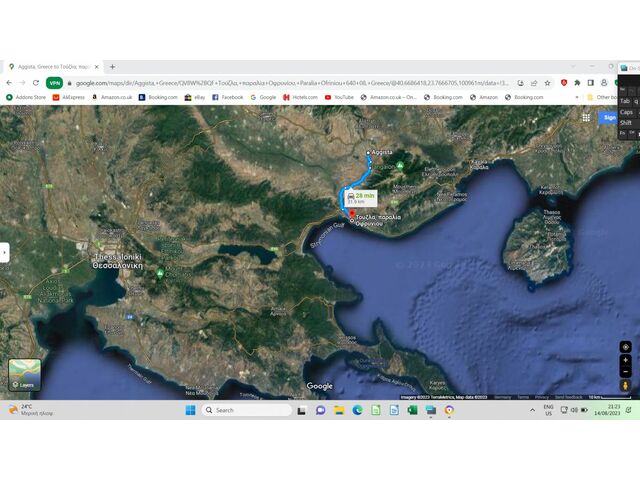The height and width of the screenshot is (480, 640).
Task: Reload the Google Maps page
Action: (x=36, y=83)
